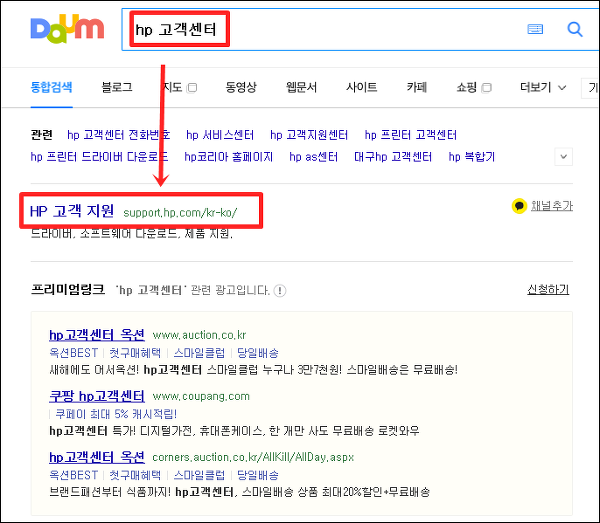Click the support.hp.com/kr-ko/ URL

coord(180,212)
